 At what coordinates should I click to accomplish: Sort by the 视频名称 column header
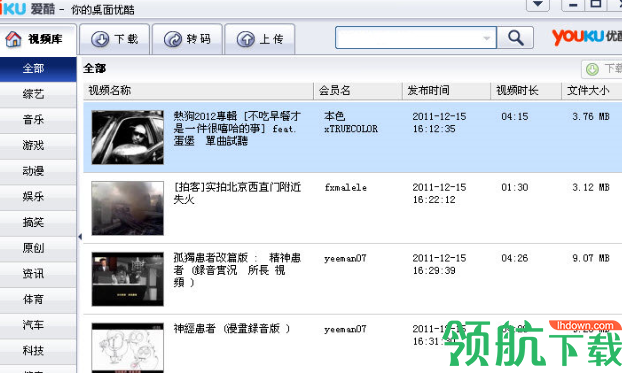coord(198,90)
